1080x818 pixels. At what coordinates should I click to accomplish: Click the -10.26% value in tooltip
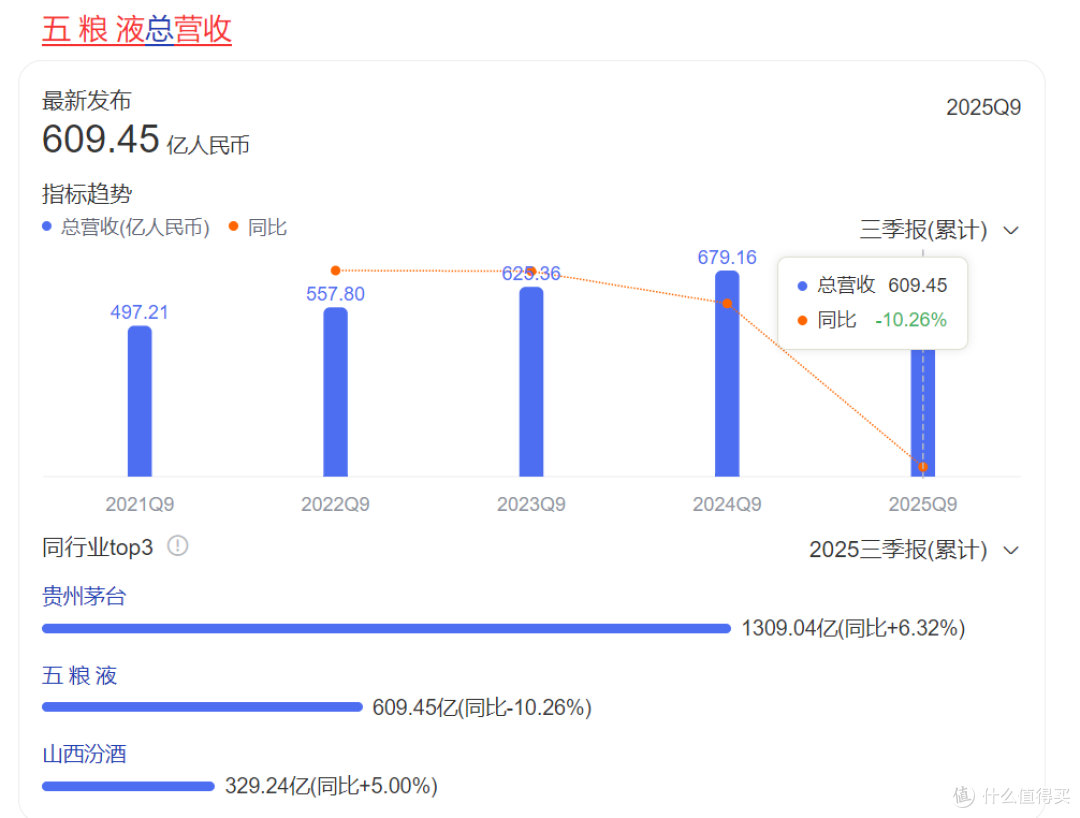coord(911,320)
